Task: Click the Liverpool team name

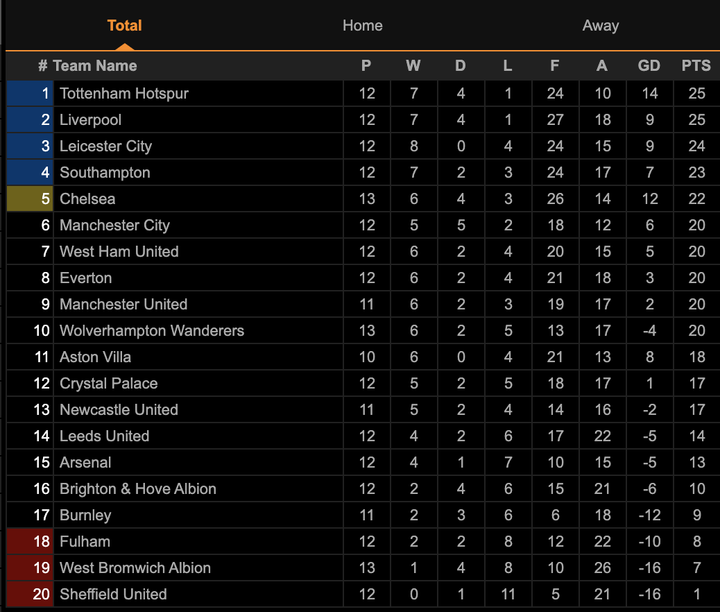Action: 91,120
